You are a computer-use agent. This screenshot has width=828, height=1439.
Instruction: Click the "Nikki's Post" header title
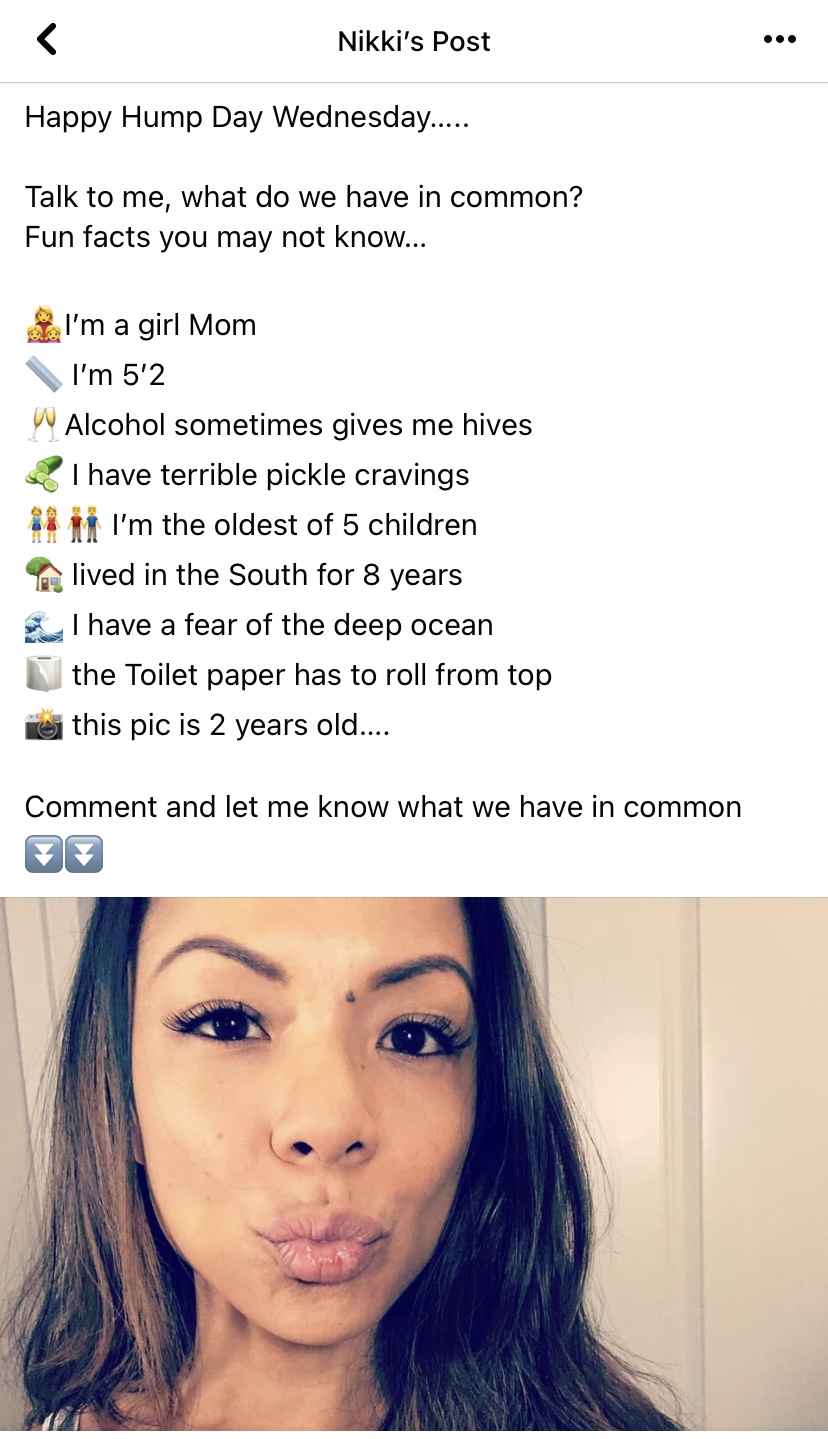tap(414, 41)
